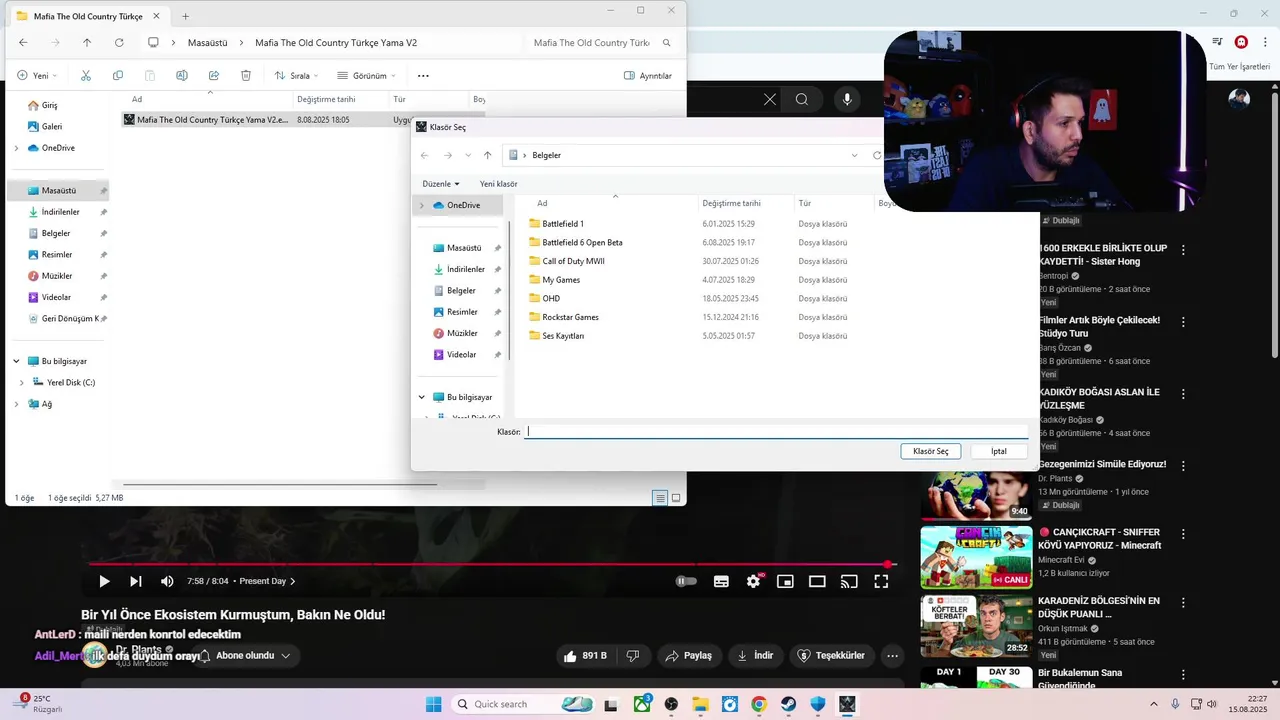Open the Görünüm view dropdown
The height and width of the screenshot is (720, 1280).
click(x=366, y=76)
